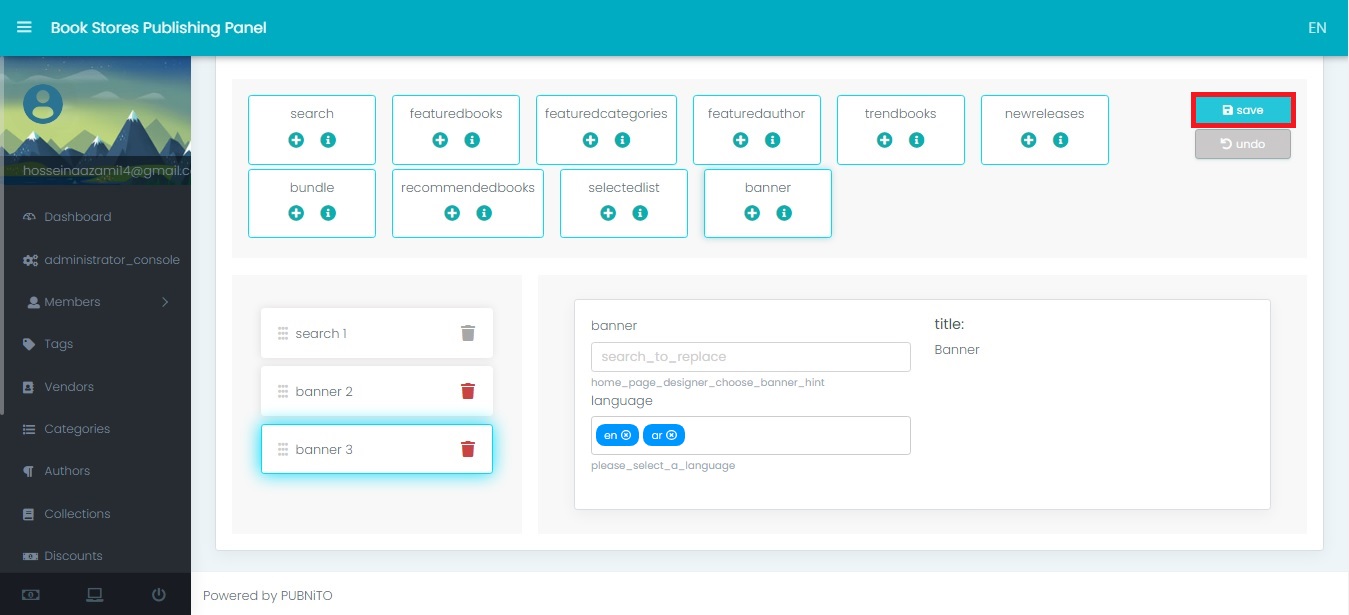
Task: Click the plus icon under featuredbooks
Action: [x=440, y=140]
